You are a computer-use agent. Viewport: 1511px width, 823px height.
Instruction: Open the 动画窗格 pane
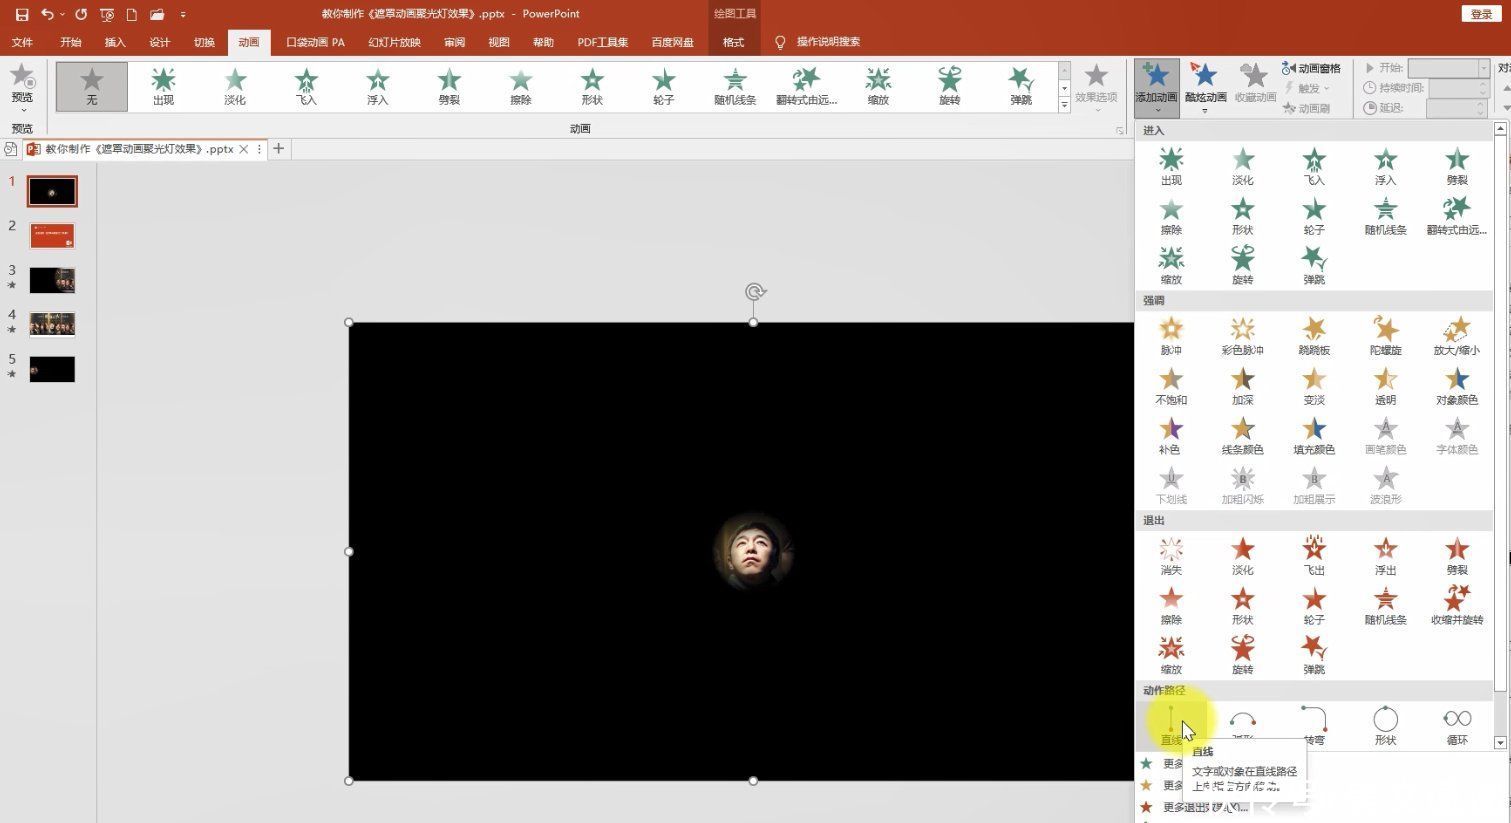[x=1311, y=68]
